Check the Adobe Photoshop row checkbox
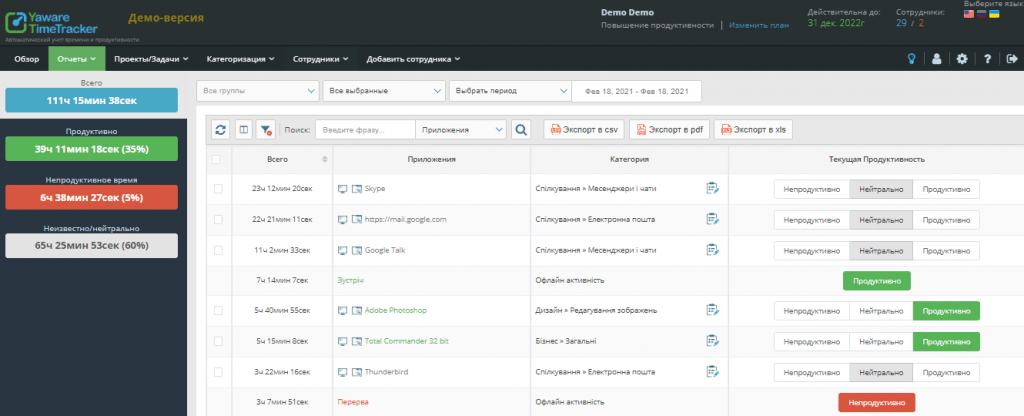 point(219,311)
